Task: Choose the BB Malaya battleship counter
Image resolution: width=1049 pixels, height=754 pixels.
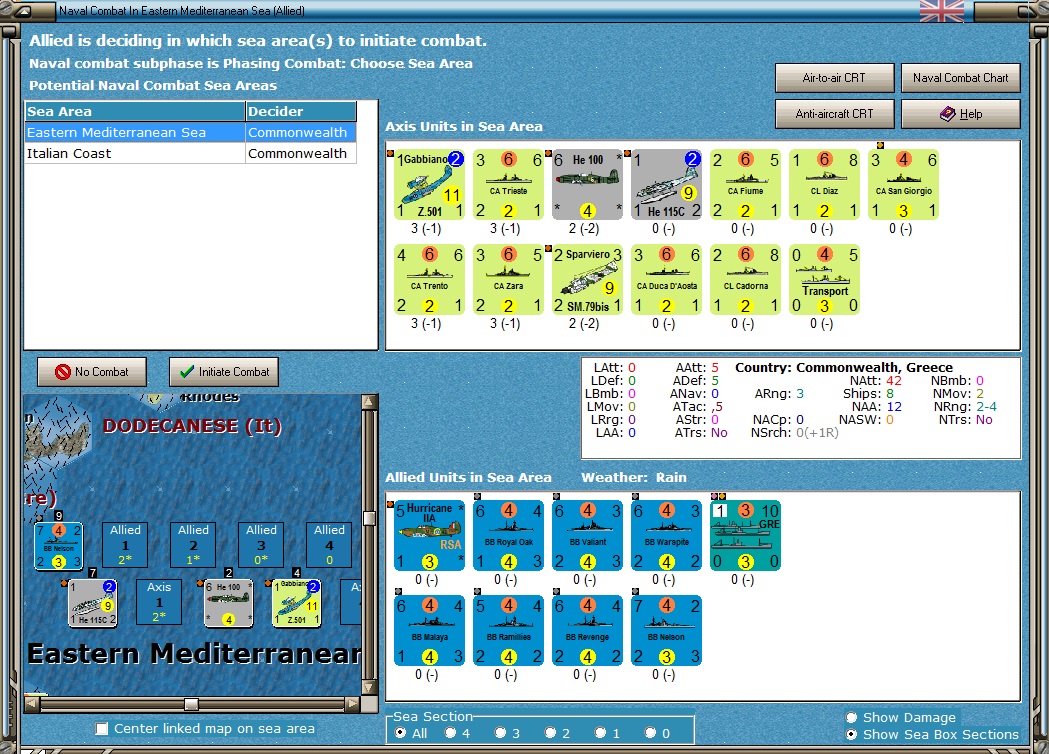Action: click(429, 631)
